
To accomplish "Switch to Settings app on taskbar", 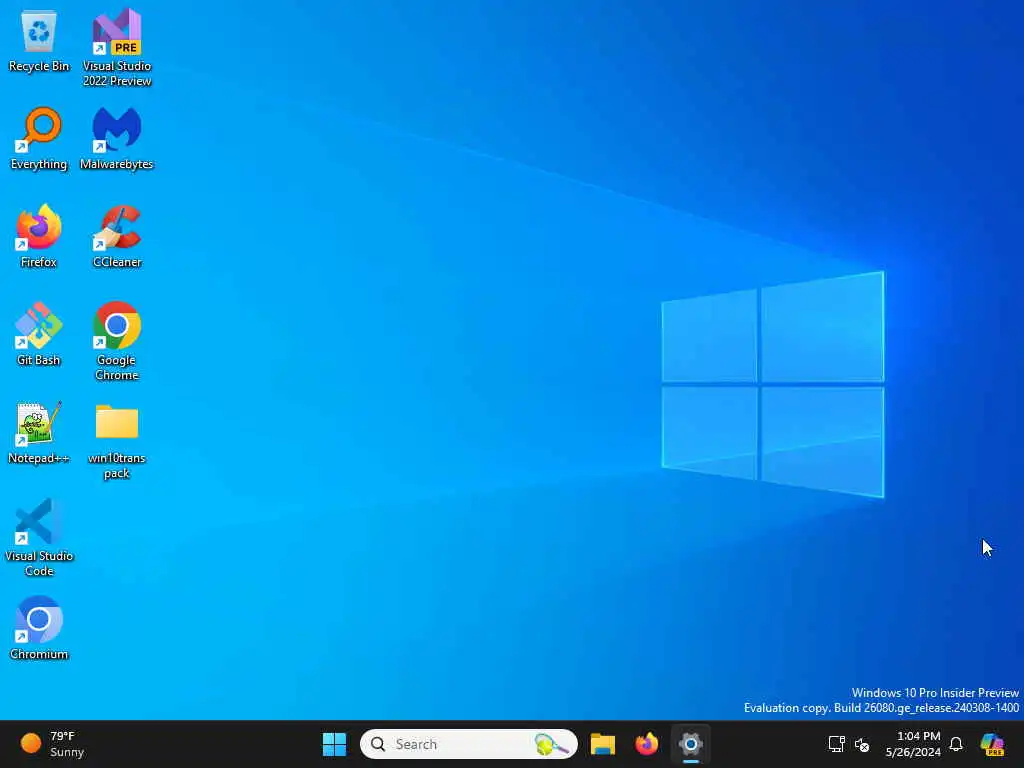I will click(x=690, y=744).
